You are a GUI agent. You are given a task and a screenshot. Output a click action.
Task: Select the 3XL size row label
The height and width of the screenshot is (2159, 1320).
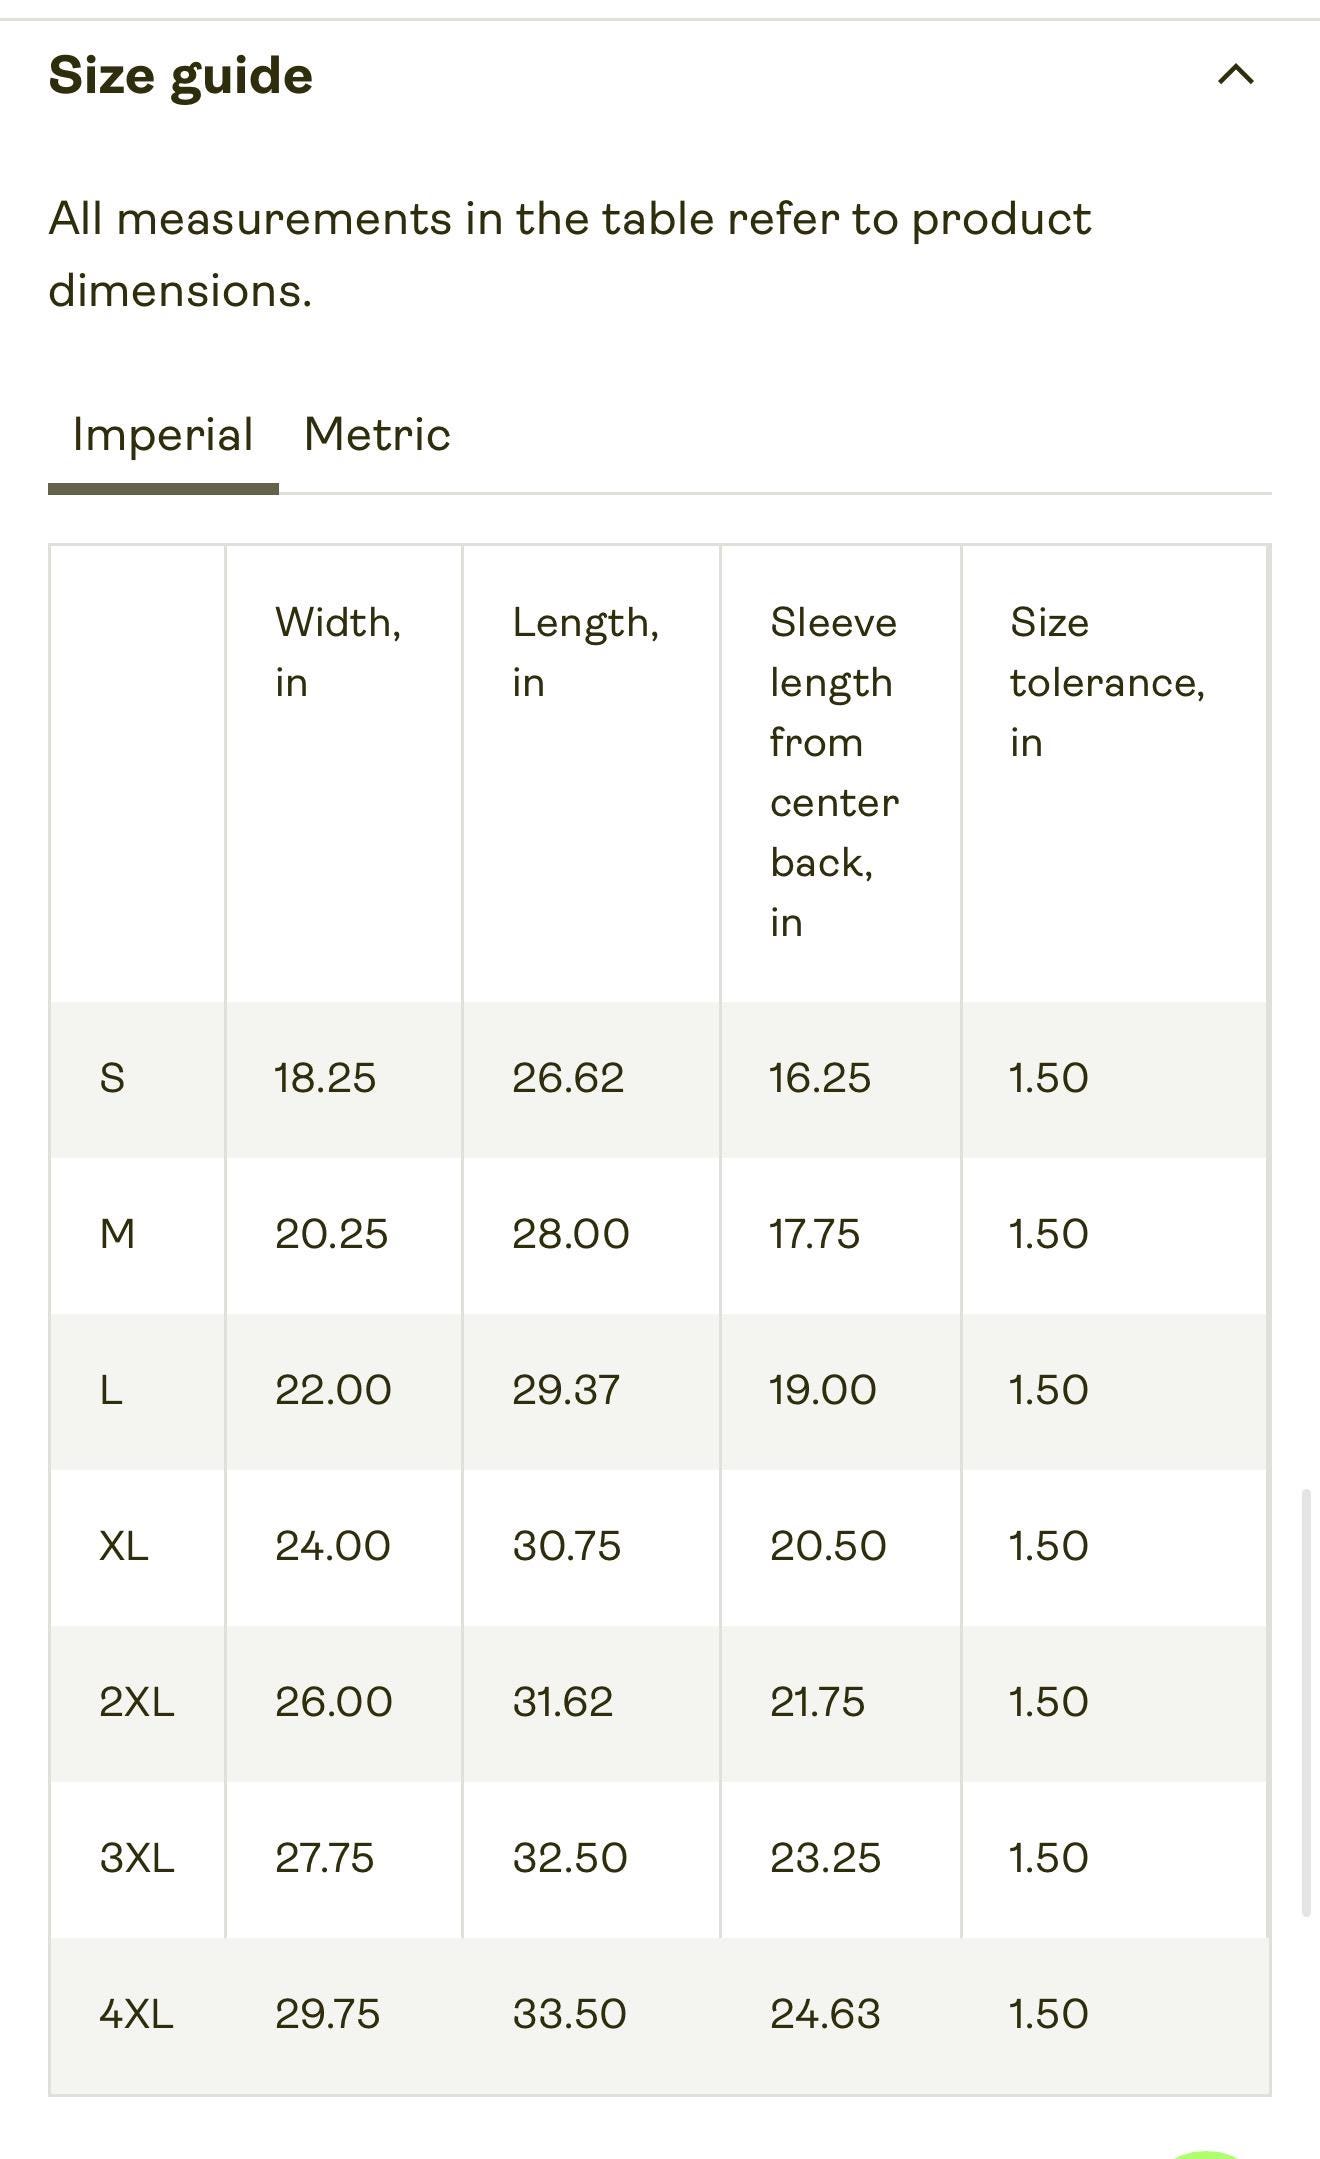click(x=137, y=1858)
